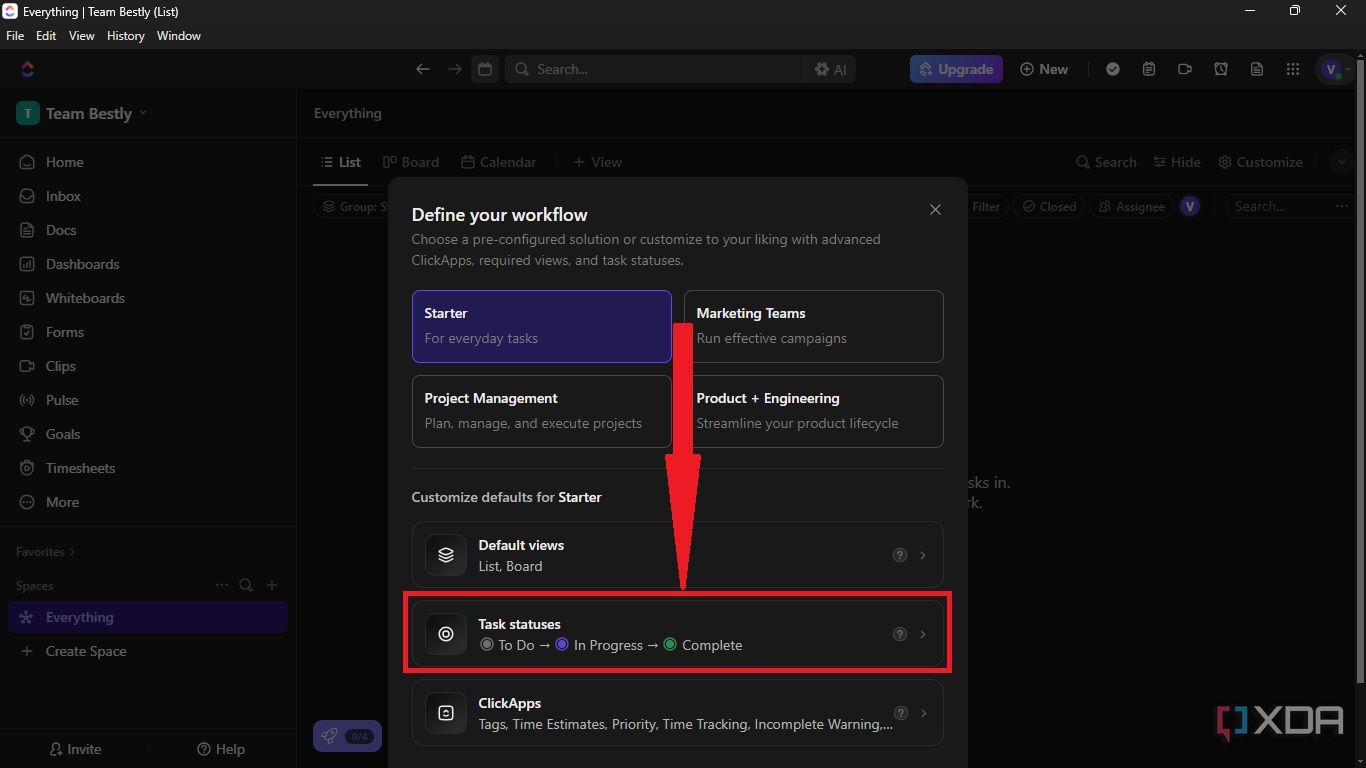Expand the ClickApps setting
1366x768 pixels.
tap(677, 713)
